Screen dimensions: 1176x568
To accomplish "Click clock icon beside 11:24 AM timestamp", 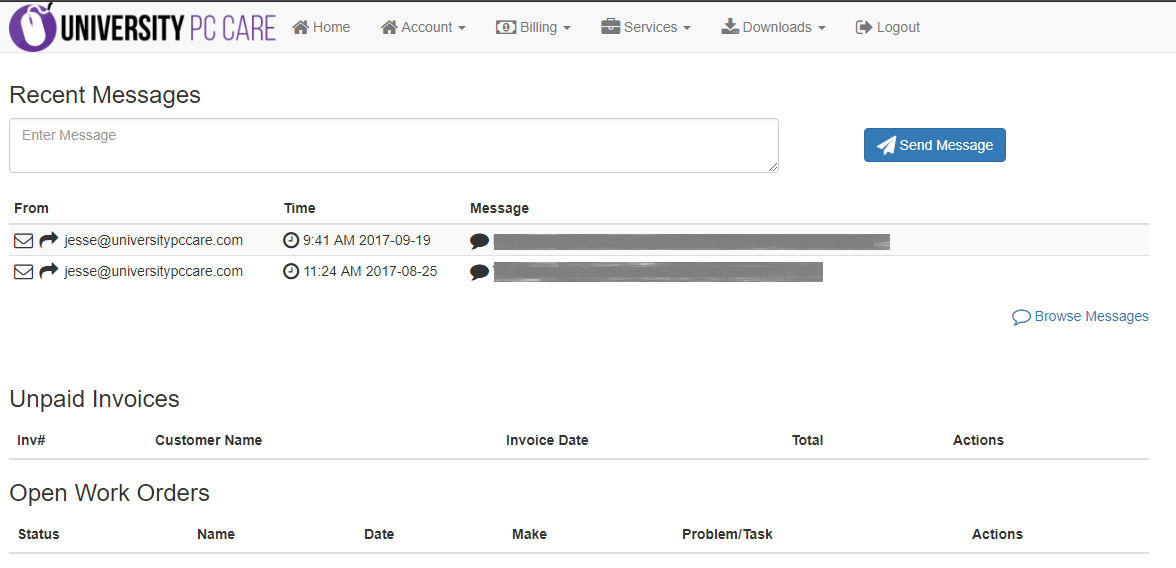I will click(x=291, y=271).
